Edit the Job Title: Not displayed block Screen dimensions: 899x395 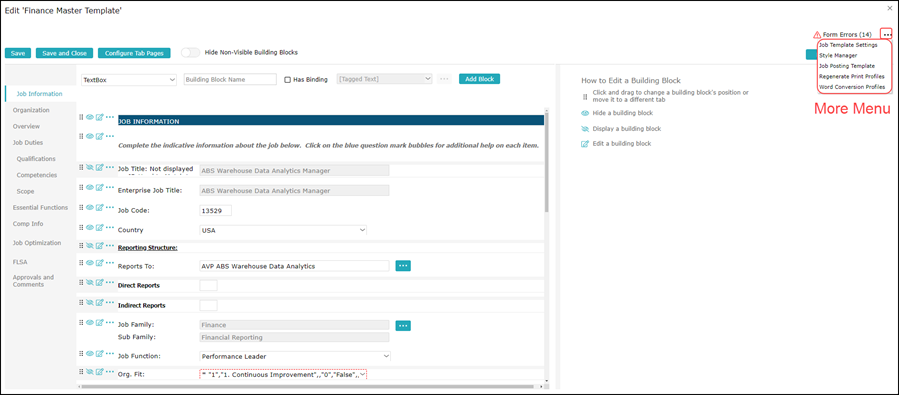[x=99, y=167]
